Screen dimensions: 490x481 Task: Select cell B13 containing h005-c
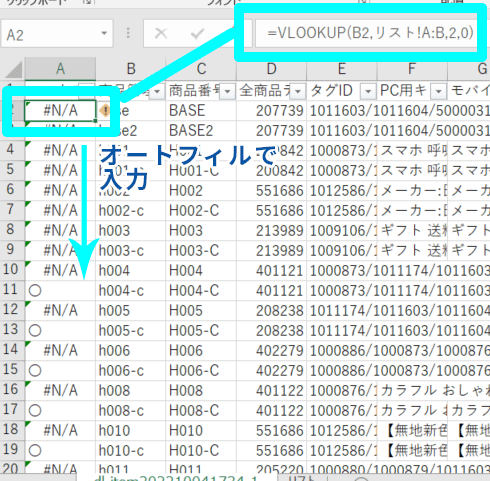tap(131, 331)
